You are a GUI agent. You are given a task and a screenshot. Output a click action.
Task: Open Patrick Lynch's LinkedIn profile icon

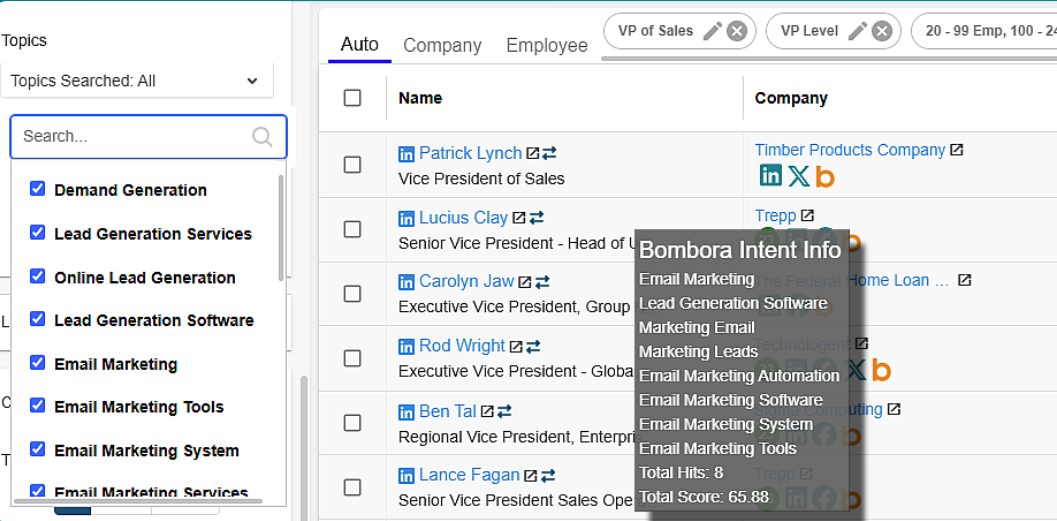[406, 154]
